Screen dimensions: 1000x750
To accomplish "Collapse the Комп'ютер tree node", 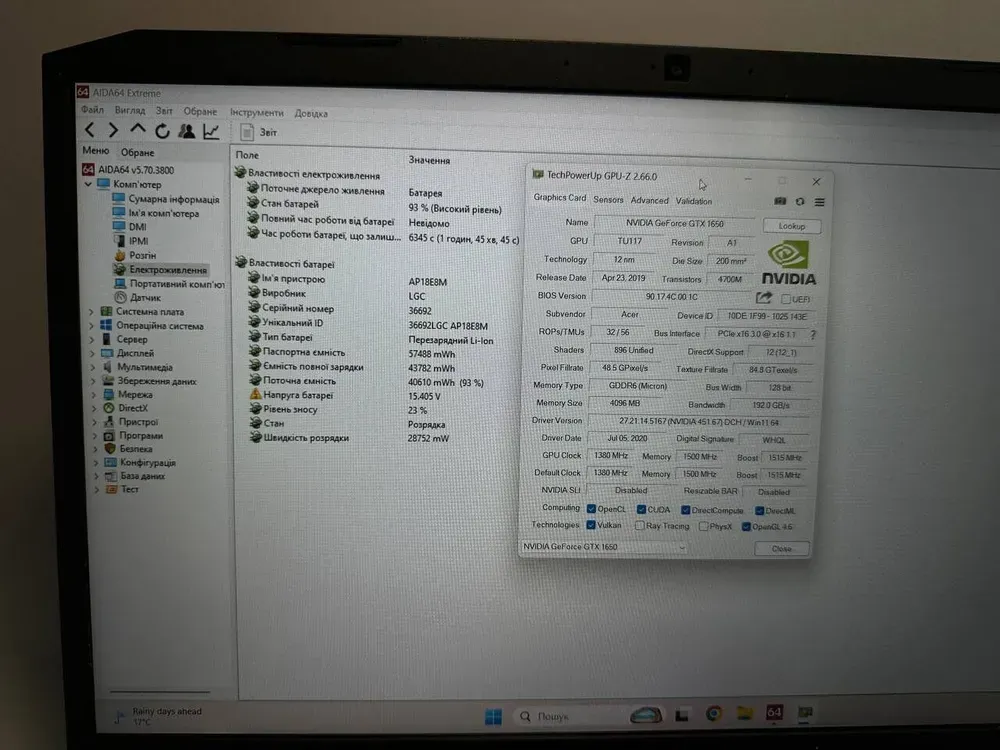I will point(89,185).
